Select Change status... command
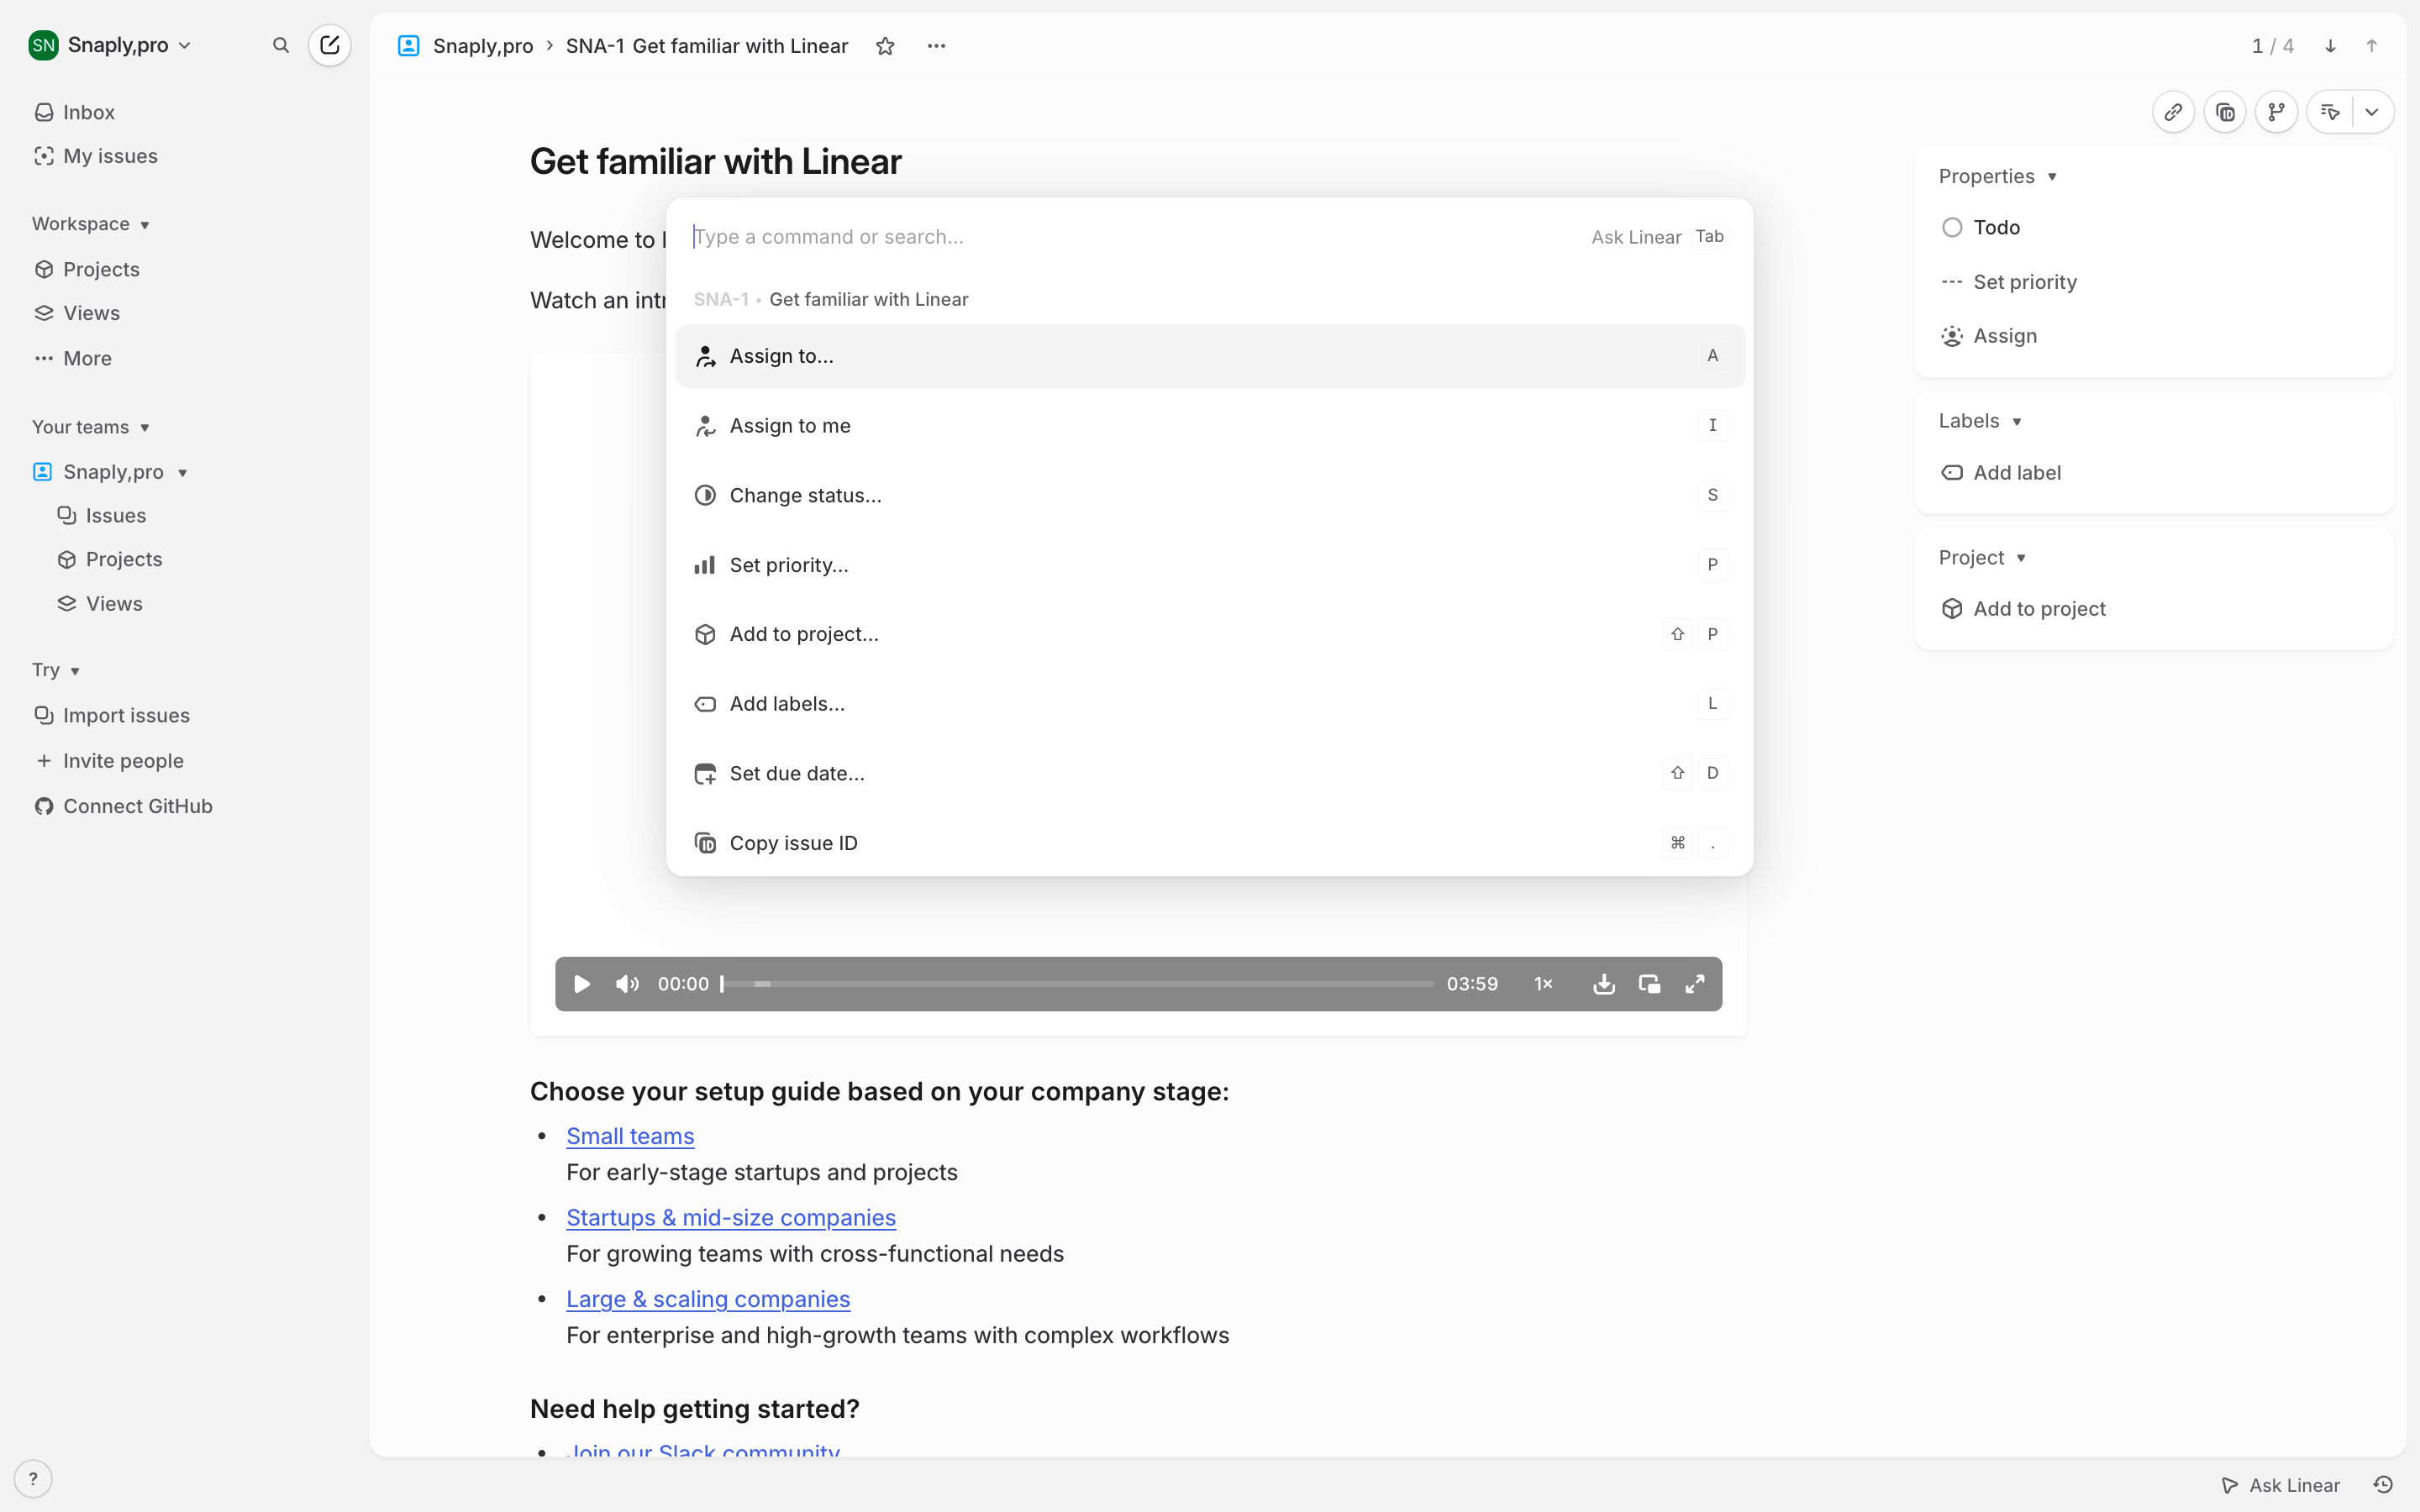The height and width of the screenshot is (1512, 2420). (1210, 495)
